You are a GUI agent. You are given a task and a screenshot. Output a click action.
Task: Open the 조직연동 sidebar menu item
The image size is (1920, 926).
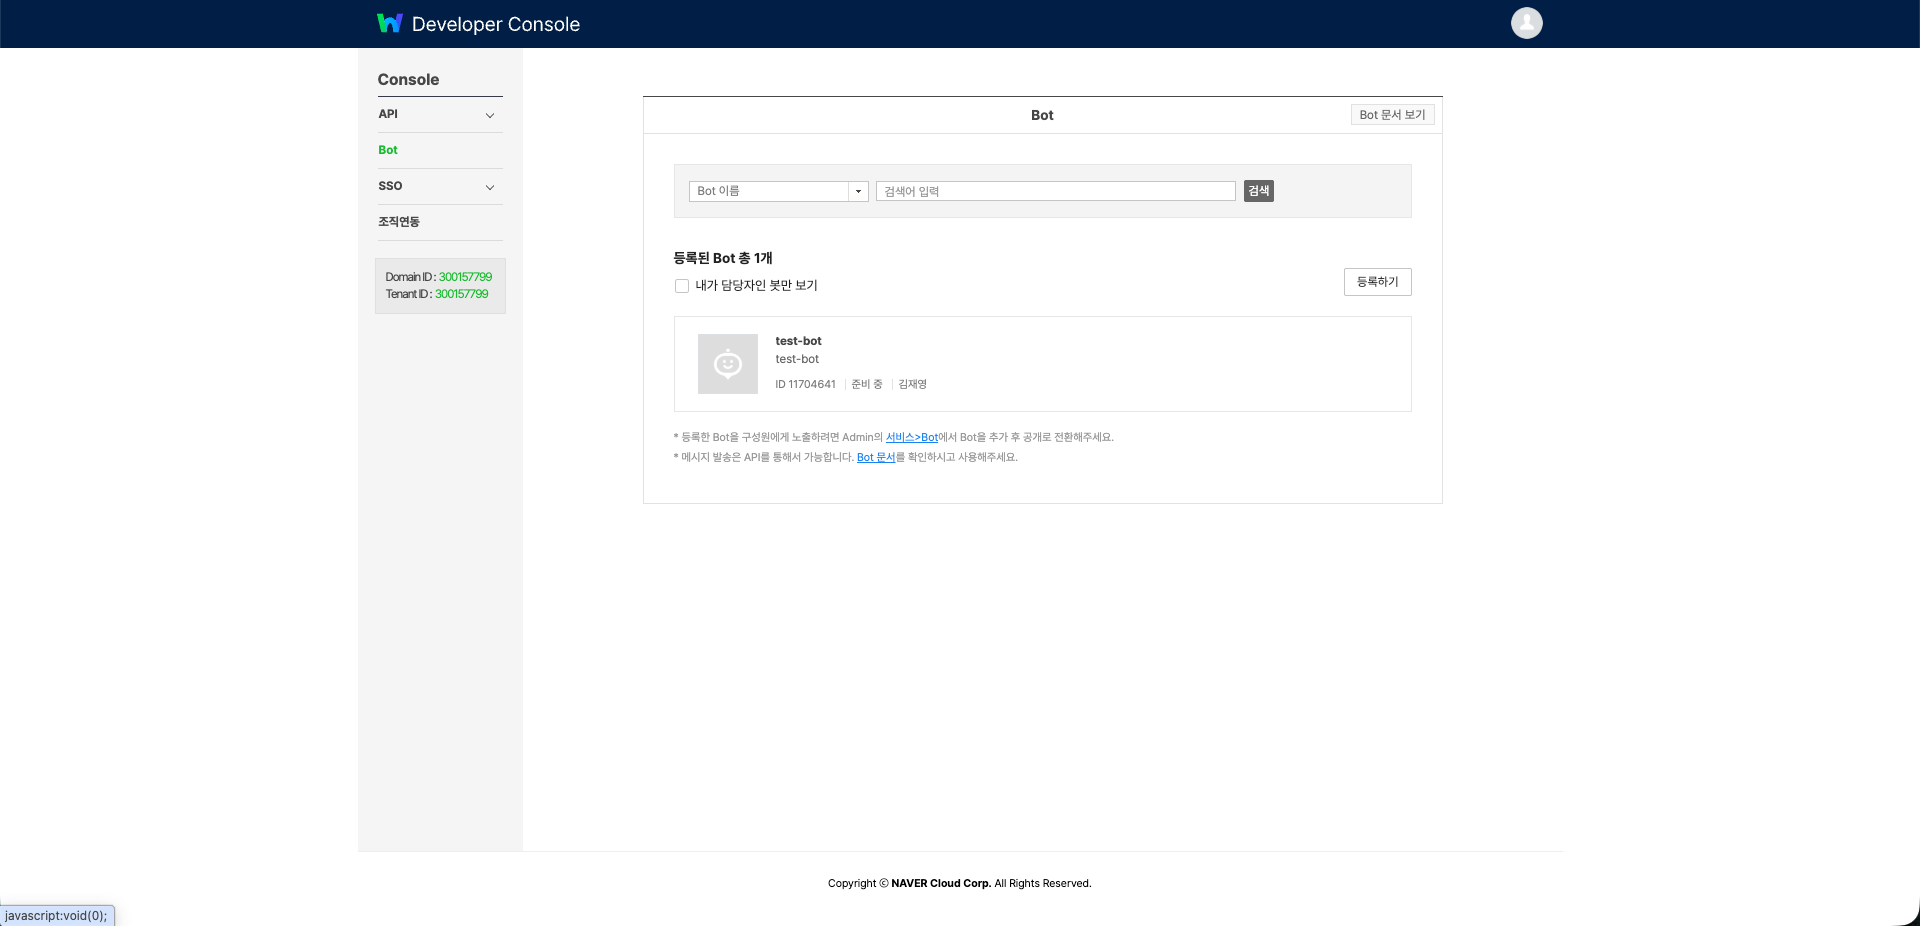pyautogui.click(x=399, y=222)
